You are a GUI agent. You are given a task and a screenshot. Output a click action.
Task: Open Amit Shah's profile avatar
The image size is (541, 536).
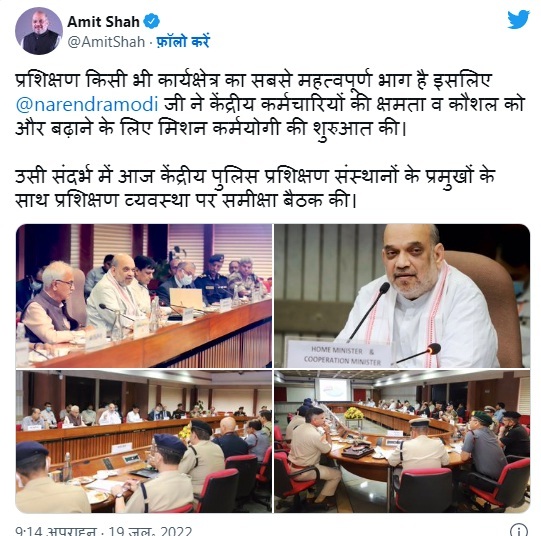[39, 31]
